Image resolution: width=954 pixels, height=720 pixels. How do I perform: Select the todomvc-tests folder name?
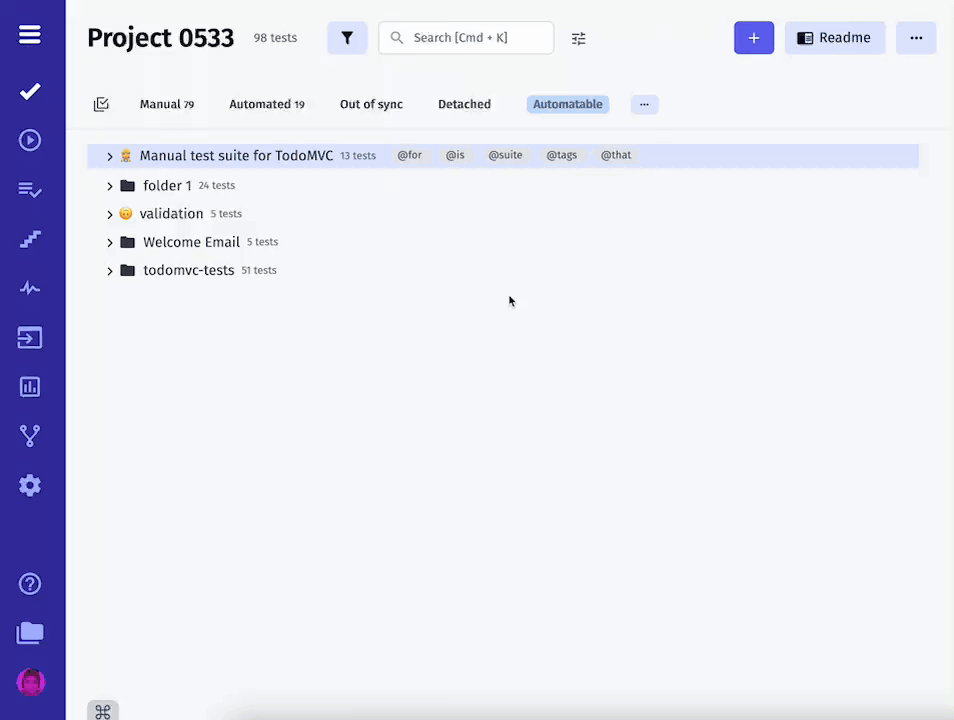[189, 270]
